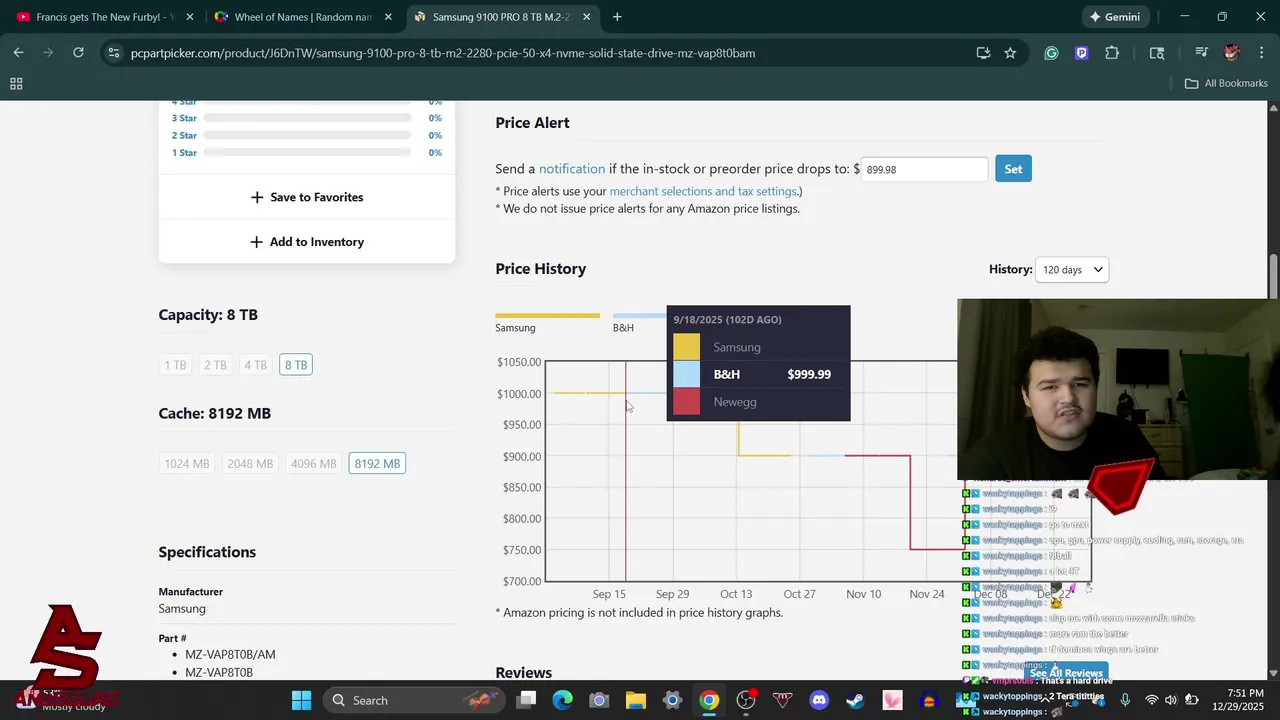Open the Camera app in taskbar

[x=599, y=700]
